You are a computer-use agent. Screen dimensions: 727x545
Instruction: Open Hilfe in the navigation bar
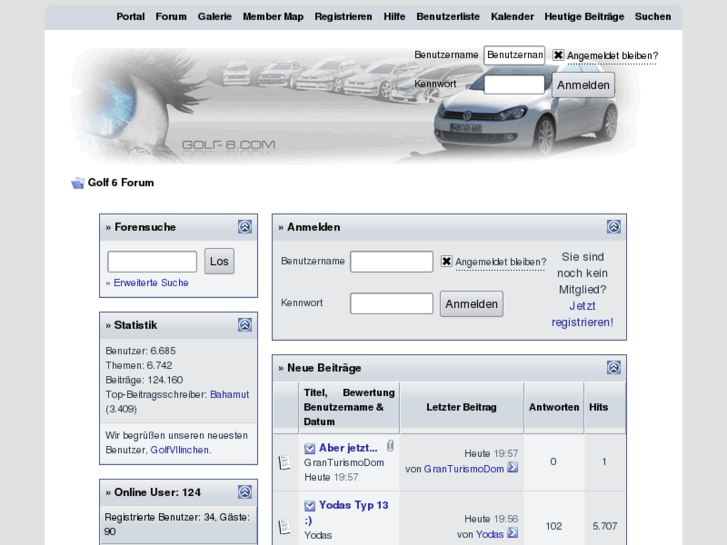pyautogui.click(x=394, y=17)
